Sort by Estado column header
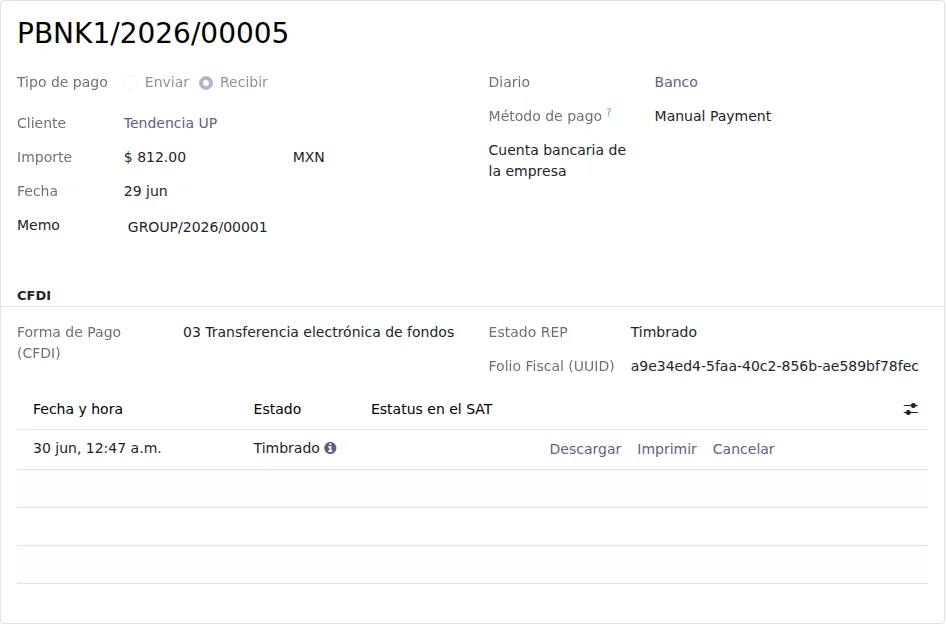The width and height of the screenshot is (946, 624). point(277,409)
